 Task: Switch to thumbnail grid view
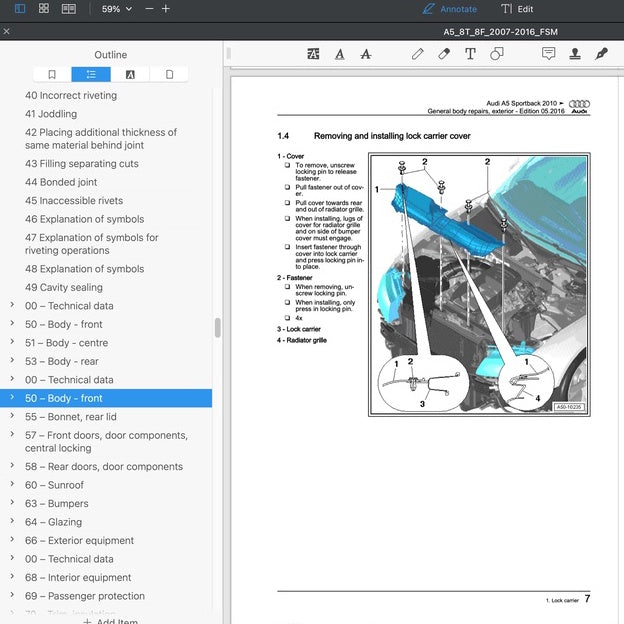pos(44,8)
